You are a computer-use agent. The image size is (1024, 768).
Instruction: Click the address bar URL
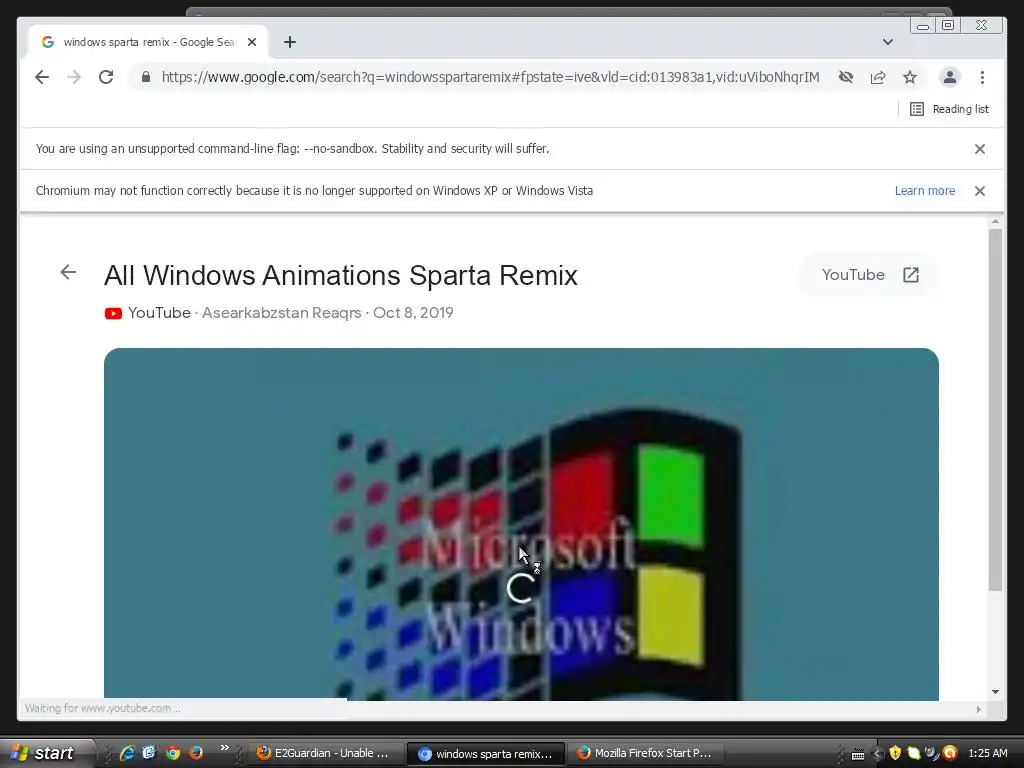490,77
